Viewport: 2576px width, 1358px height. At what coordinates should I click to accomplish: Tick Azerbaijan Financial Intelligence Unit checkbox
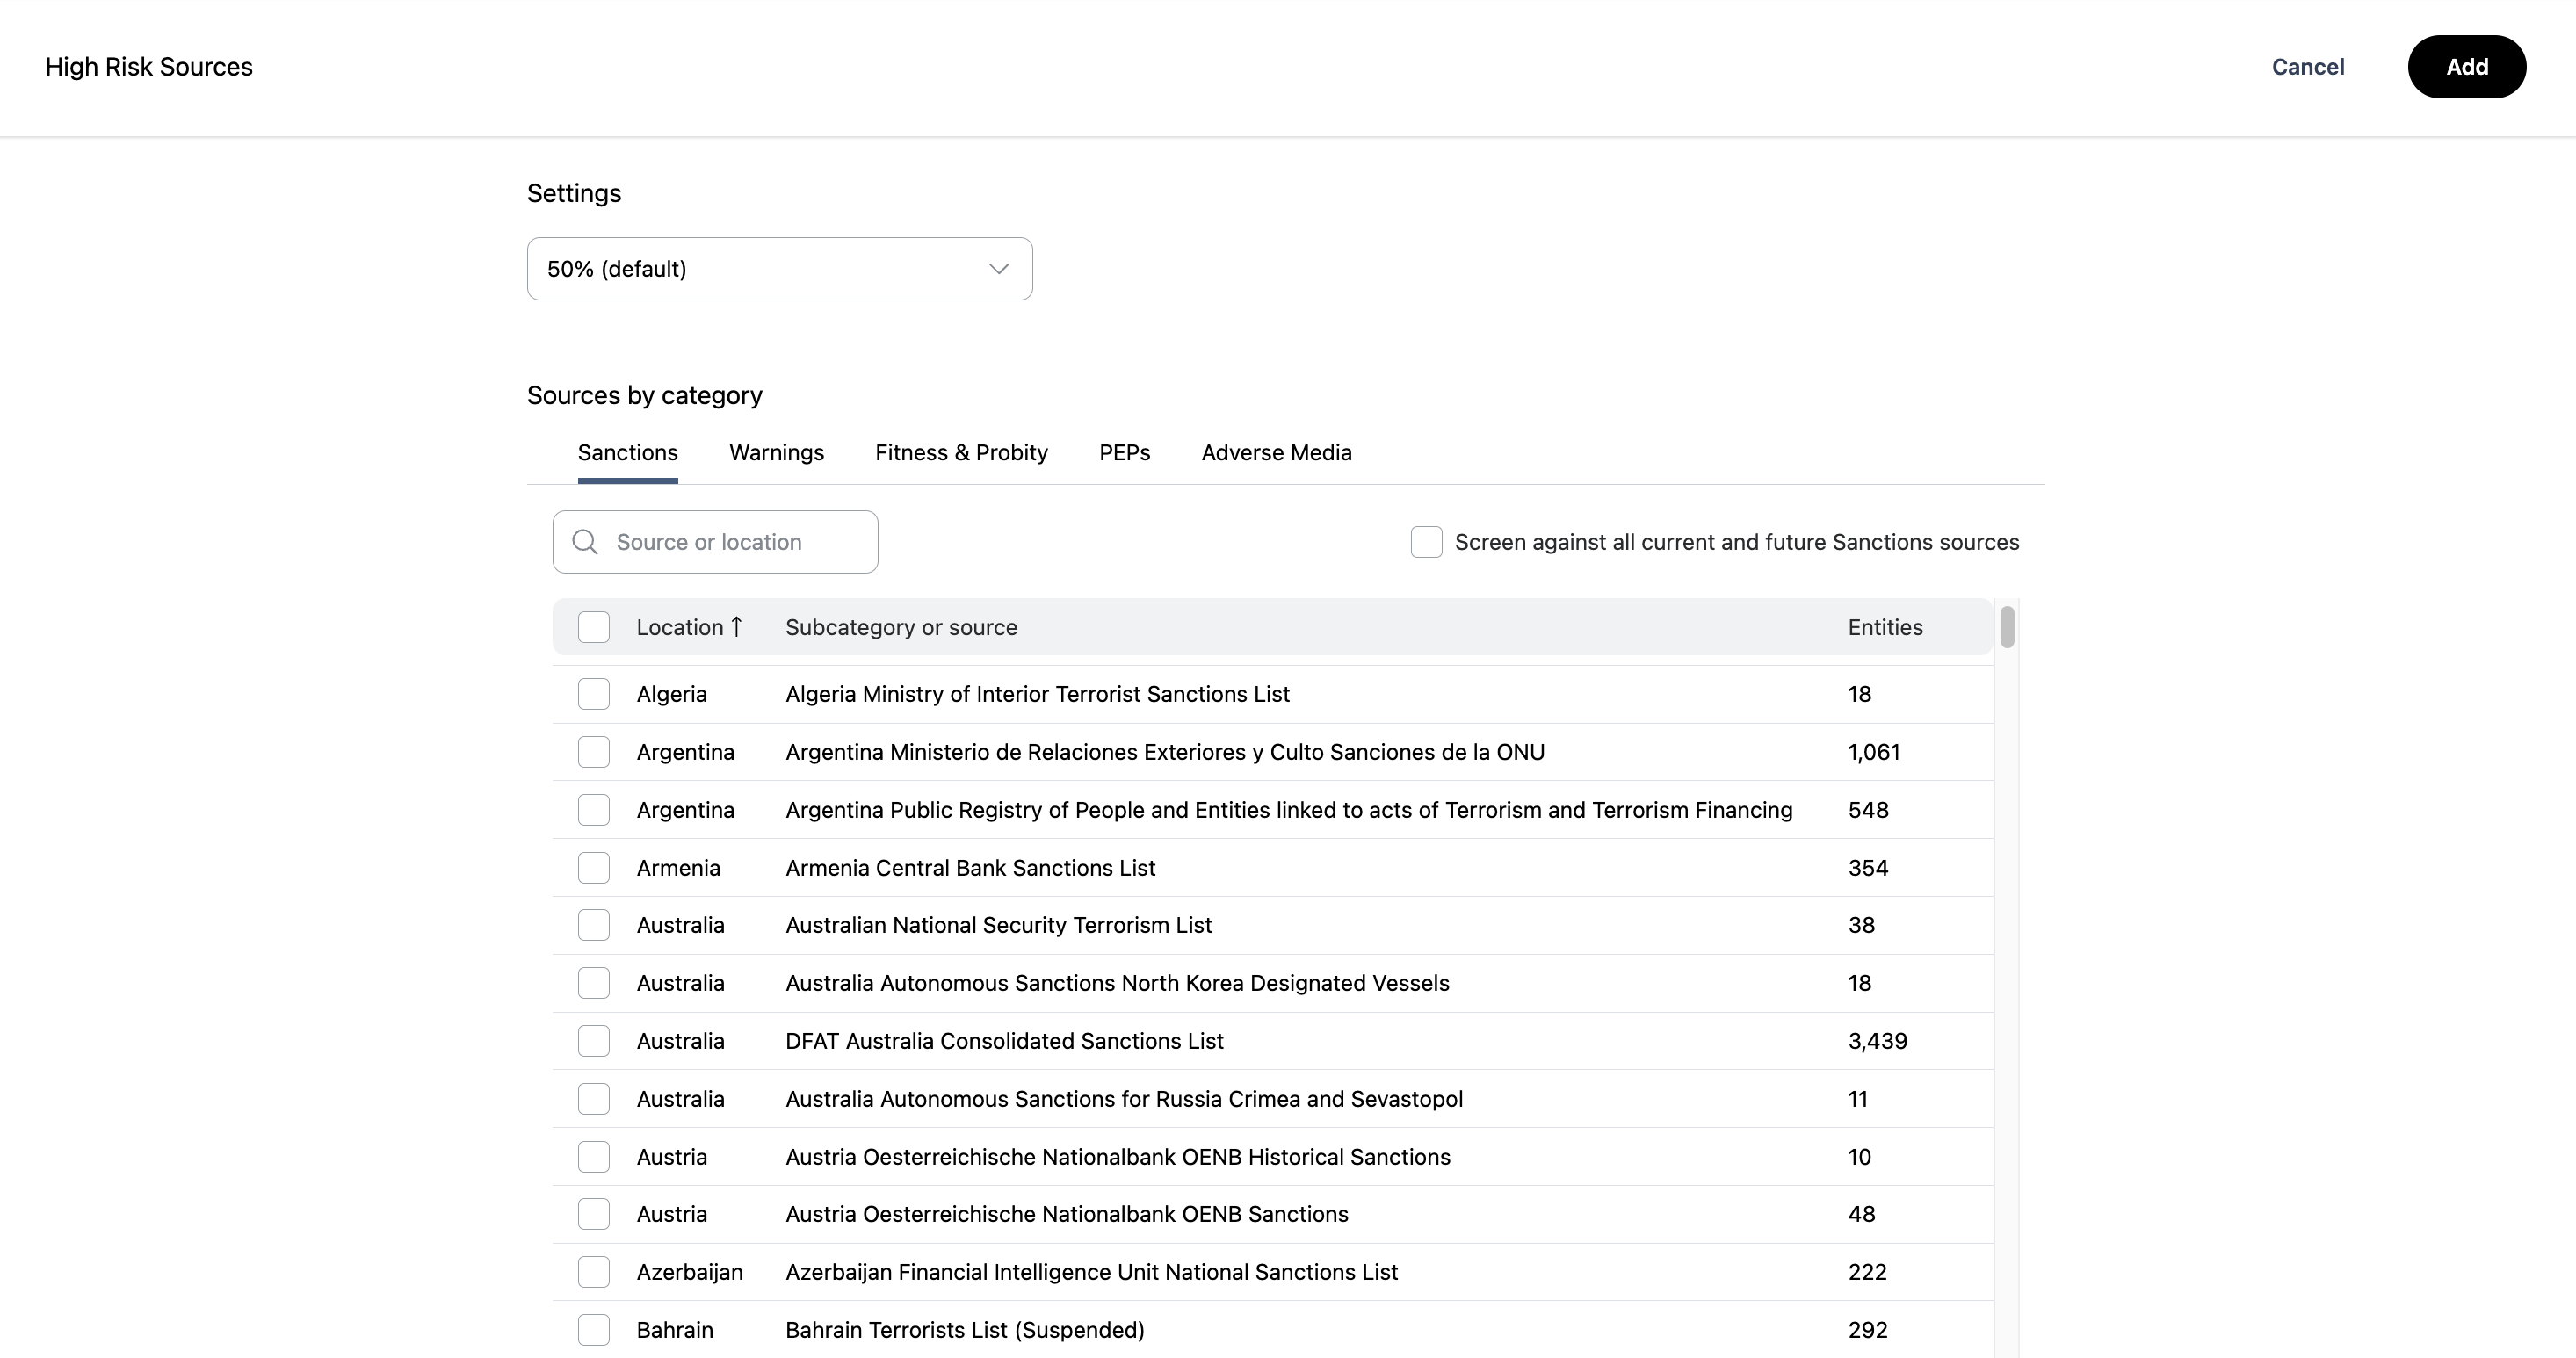click(594, 1272)
